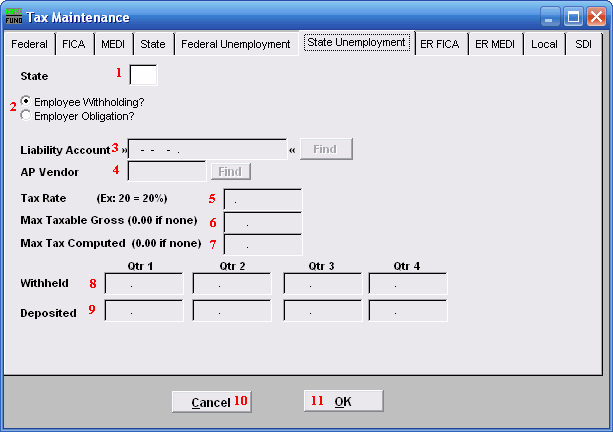Click the State code input field
The height and width of the screenshot is (432, 613).
(143, 75)
